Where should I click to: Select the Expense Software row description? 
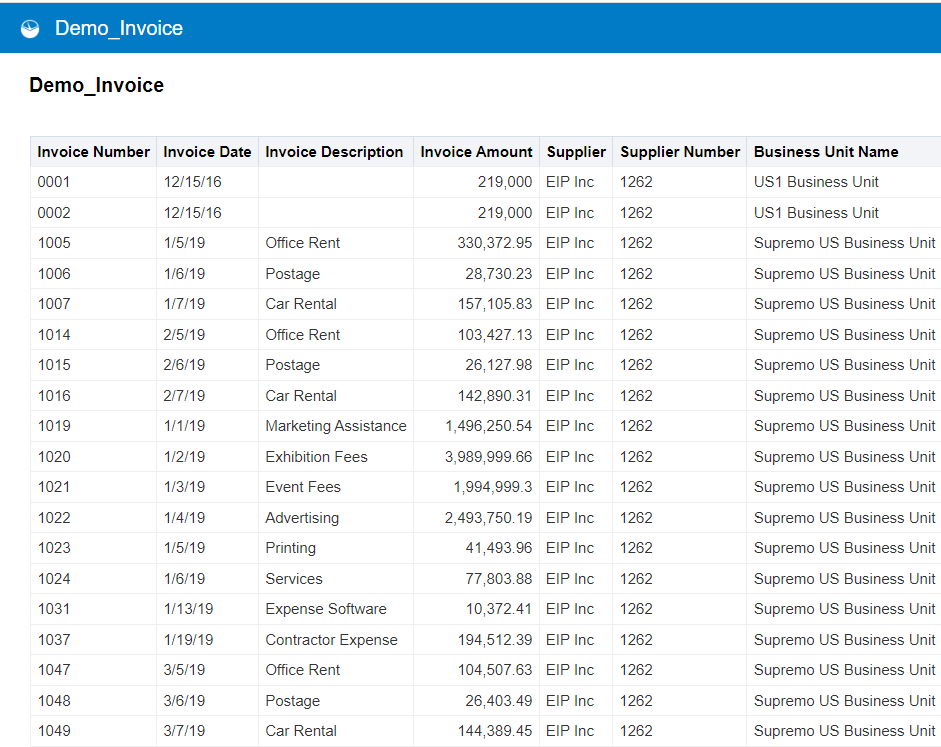coord(335,609)
